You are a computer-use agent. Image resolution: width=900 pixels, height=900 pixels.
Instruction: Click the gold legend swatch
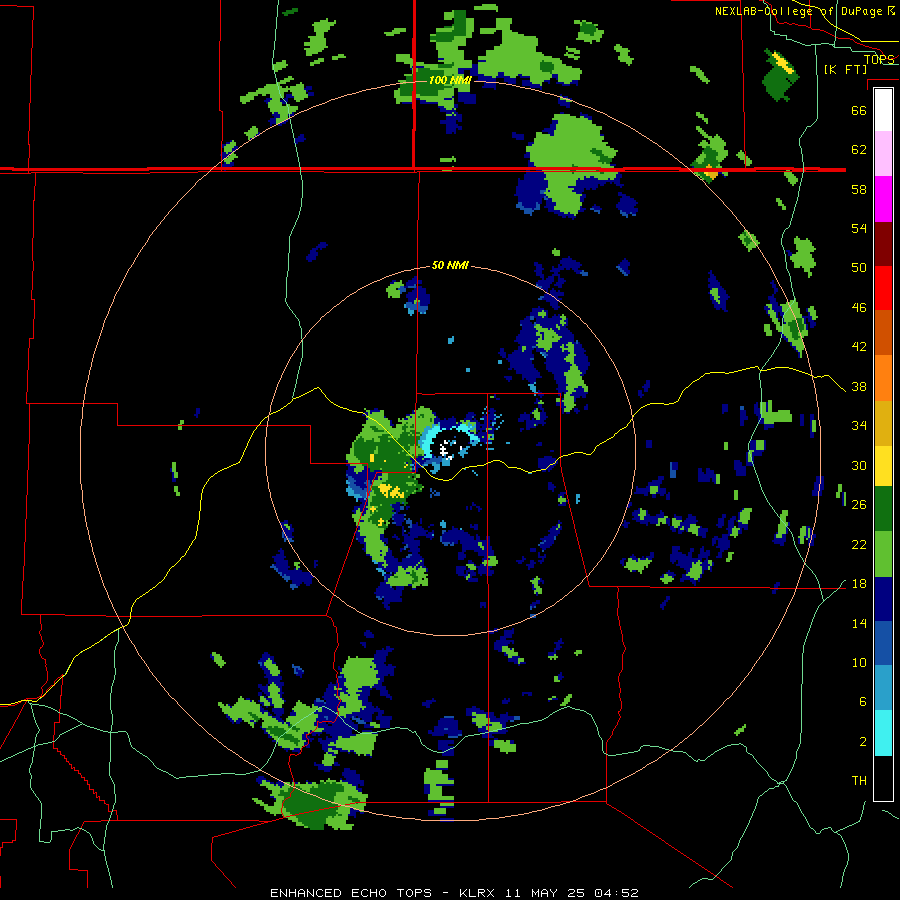[x=883, y=423]
